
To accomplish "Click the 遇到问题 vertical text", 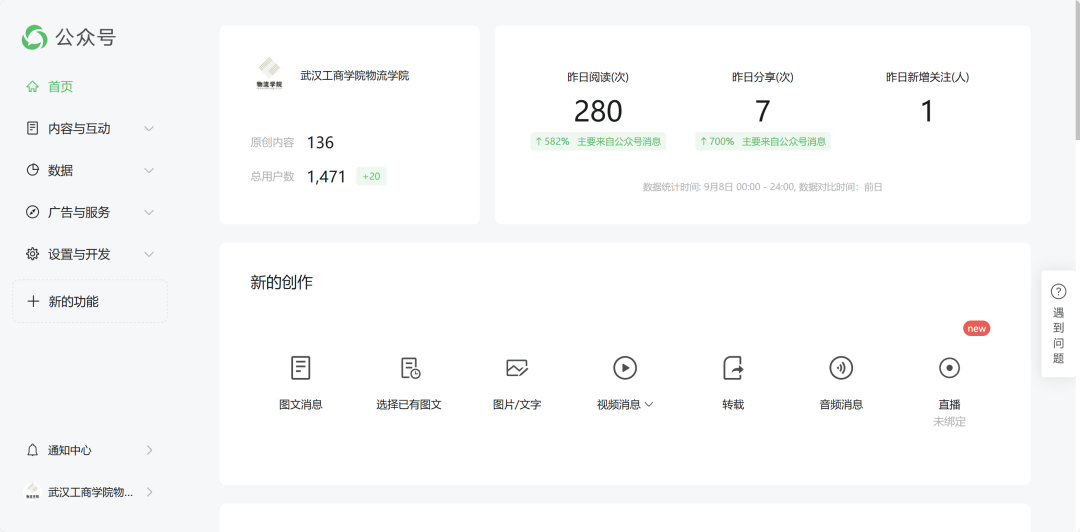I will coord(1059,335).
